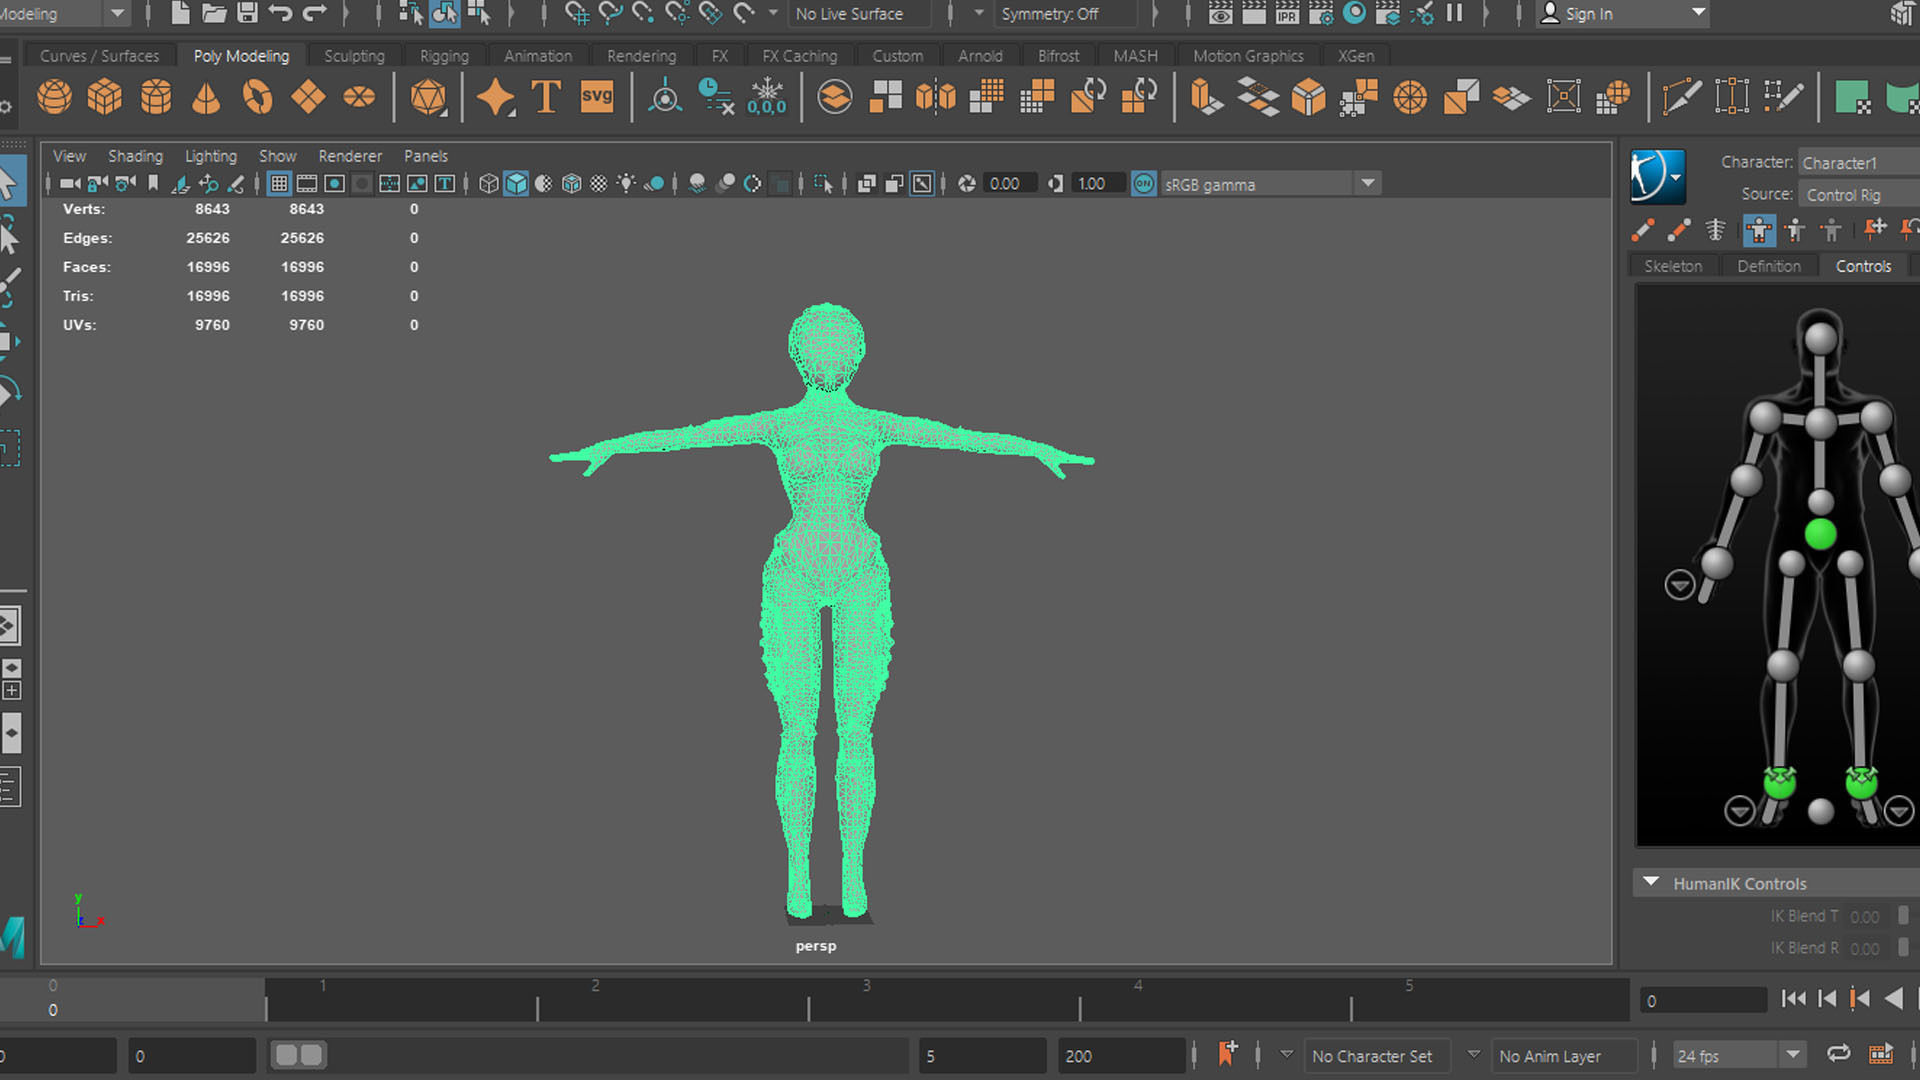Click the No Live Surface field

click(861, 14)
